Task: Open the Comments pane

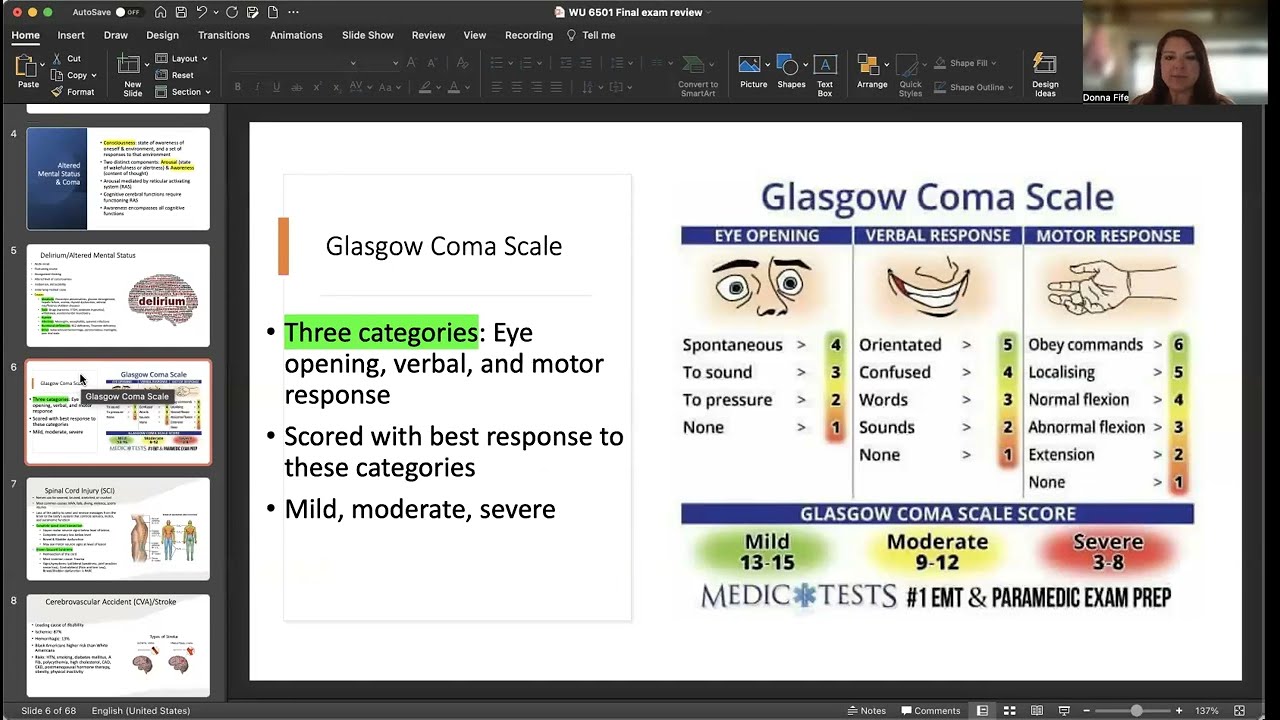Action: pyautogui.click(x=929, y=711)
